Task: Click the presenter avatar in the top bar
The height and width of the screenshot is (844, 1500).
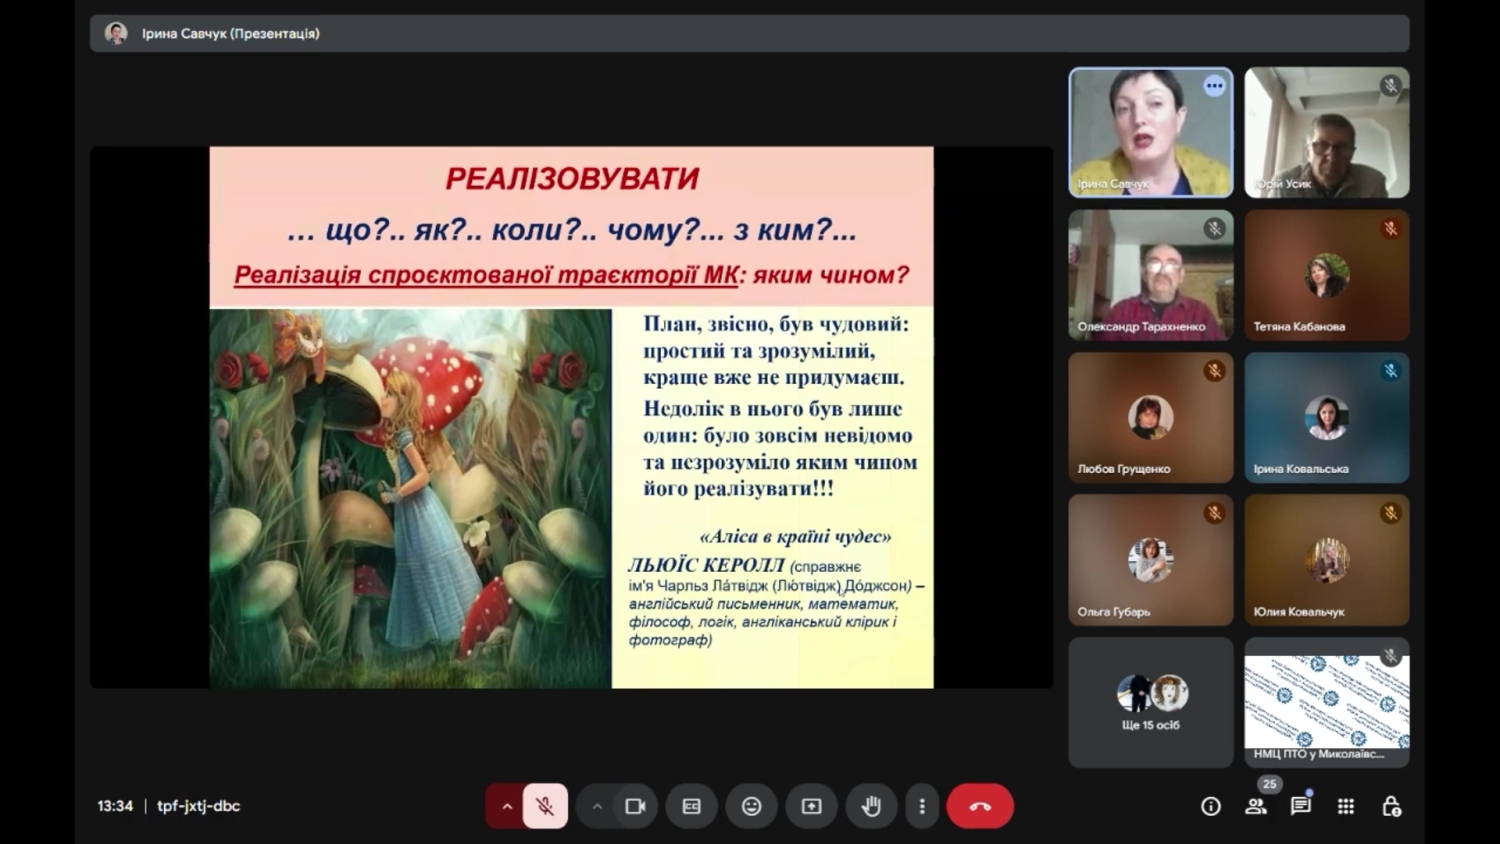Action: [x=116, y=33]
